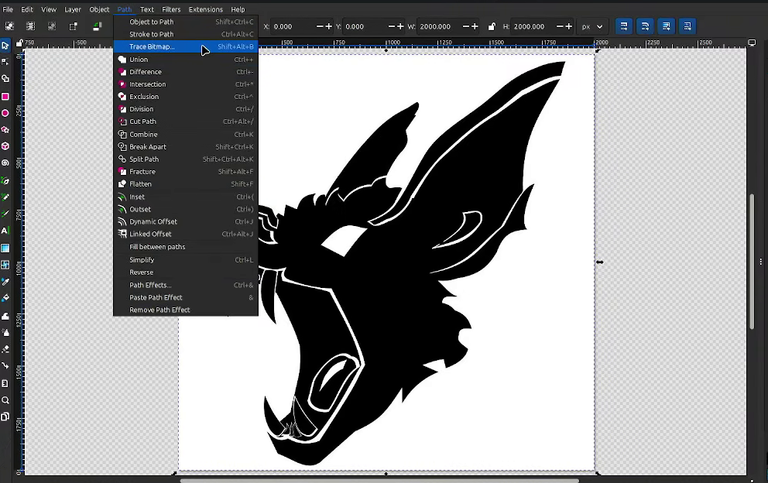This screenshot has height=483, width=768.
Task: Open the px units dropdown
Action: tap(592, 26)
